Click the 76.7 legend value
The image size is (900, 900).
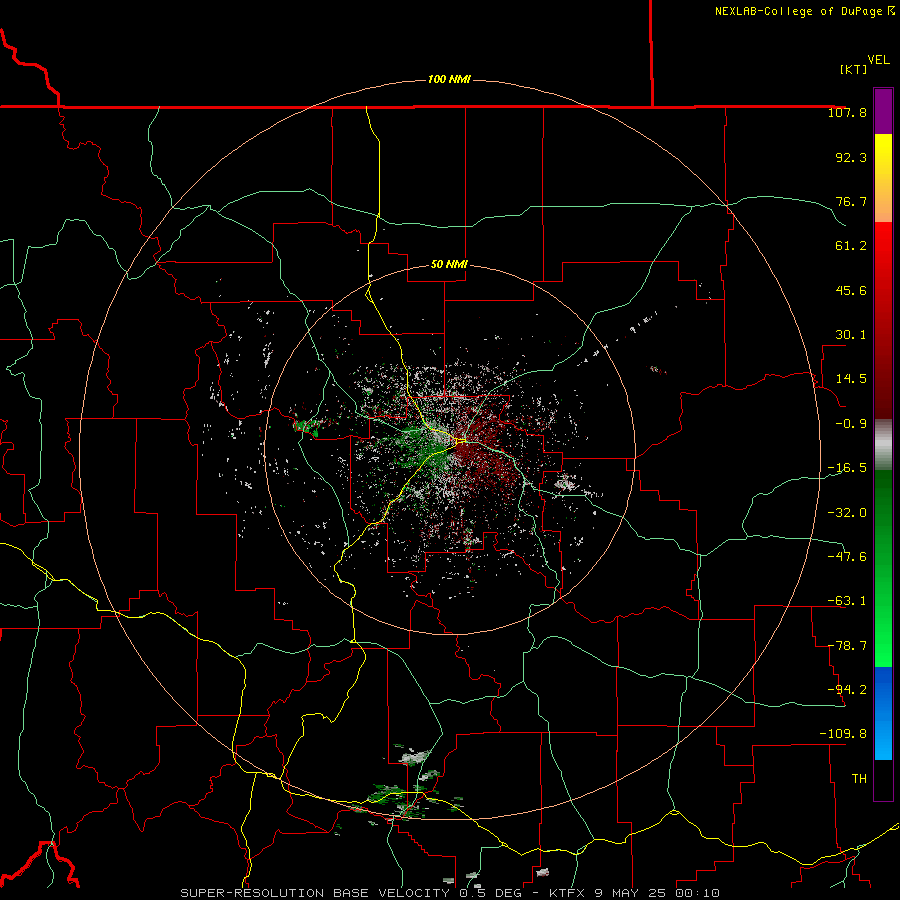tap(851, 201)
